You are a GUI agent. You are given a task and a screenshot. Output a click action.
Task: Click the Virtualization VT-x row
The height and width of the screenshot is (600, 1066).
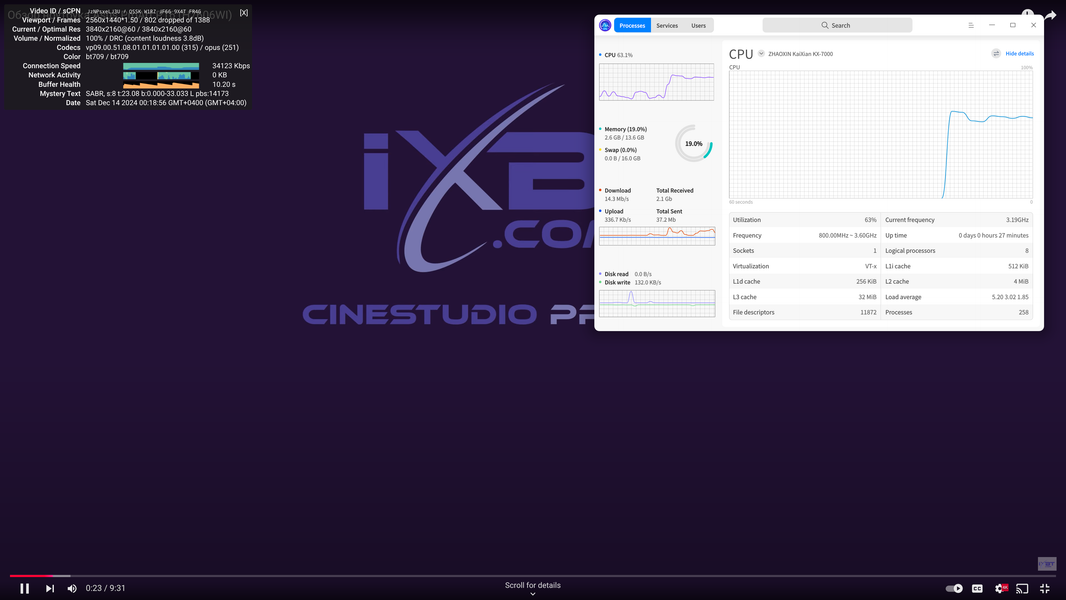(805, 266)
